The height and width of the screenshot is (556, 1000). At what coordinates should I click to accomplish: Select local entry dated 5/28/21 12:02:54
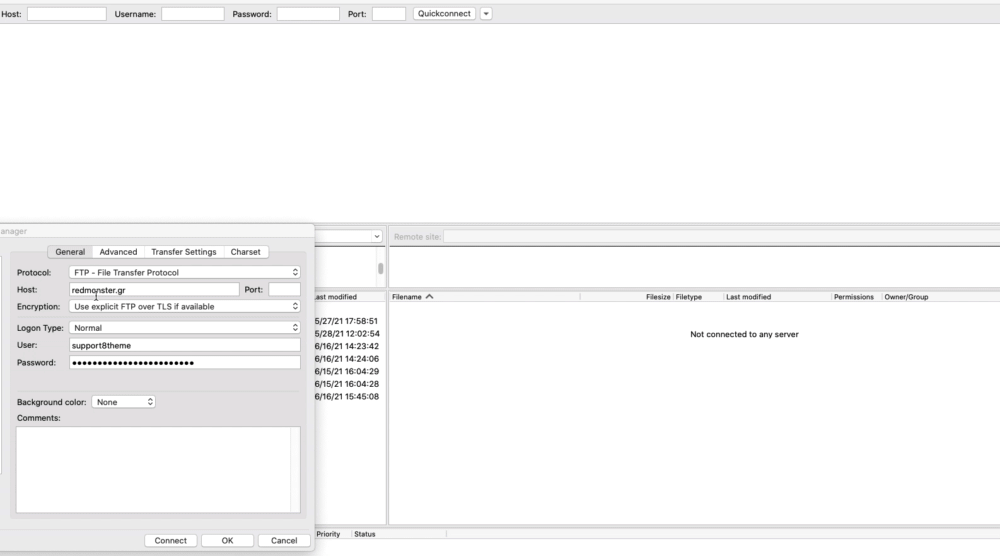pyautogui.click(x=346, y=334)
